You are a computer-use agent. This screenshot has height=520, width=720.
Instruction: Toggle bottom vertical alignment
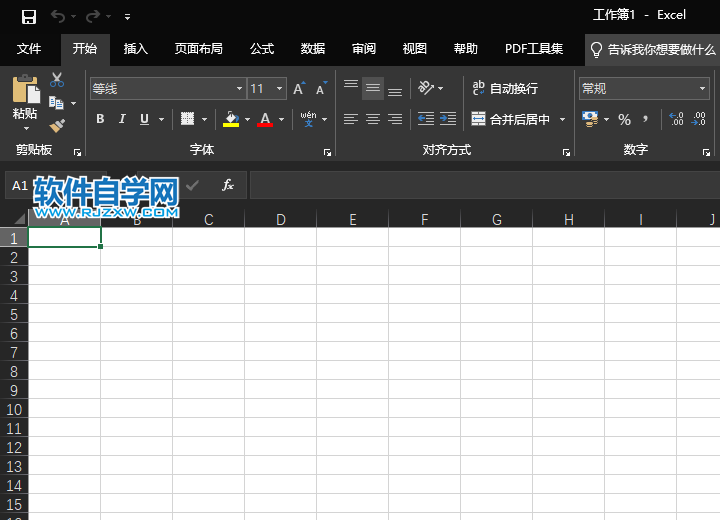click(x=395, y=90)
